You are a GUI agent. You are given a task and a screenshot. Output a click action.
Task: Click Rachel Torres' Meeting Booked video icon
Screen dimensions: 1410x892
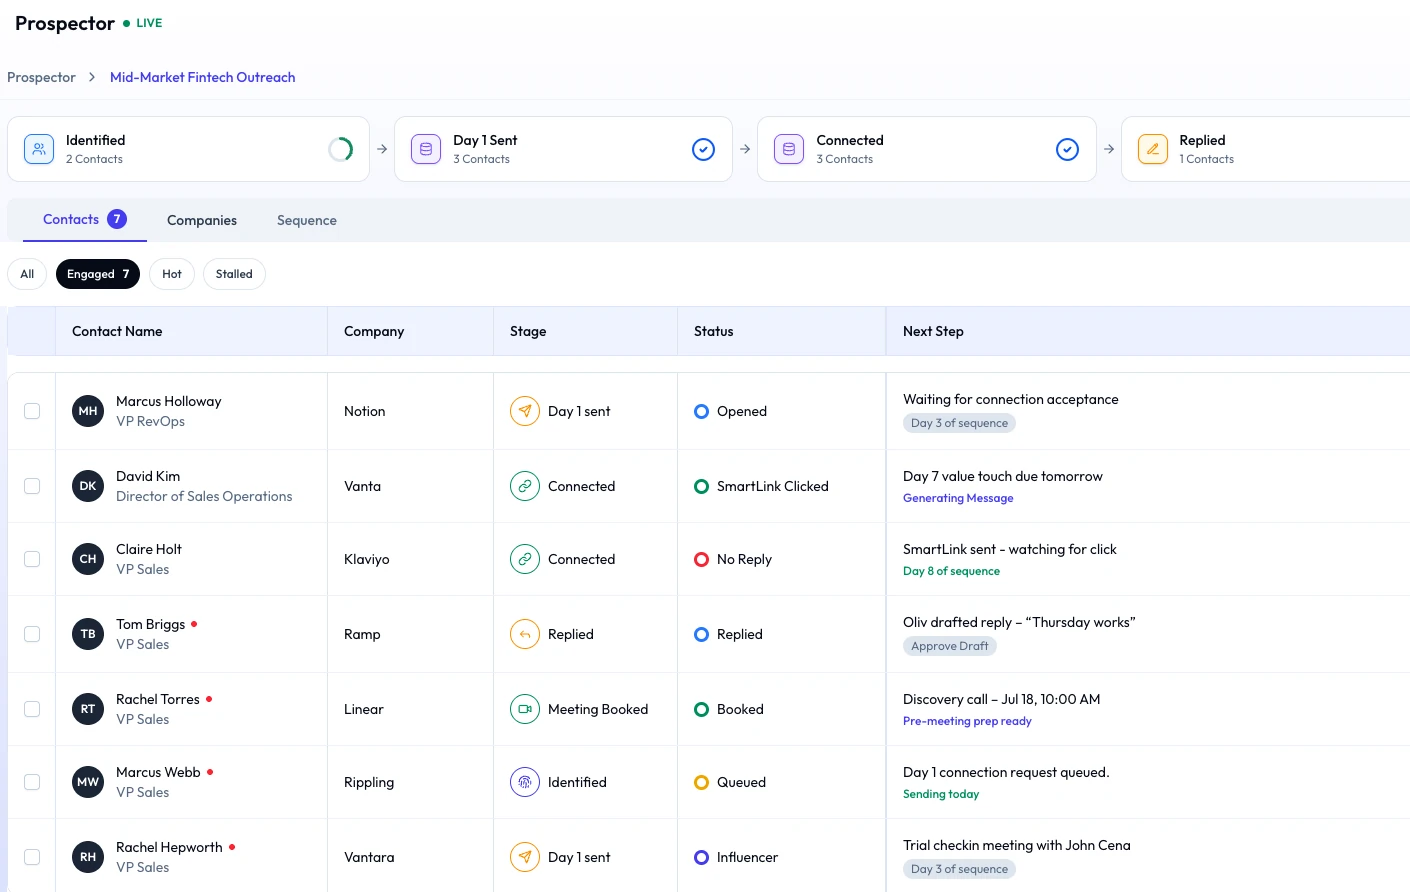(x=525, y=709)
